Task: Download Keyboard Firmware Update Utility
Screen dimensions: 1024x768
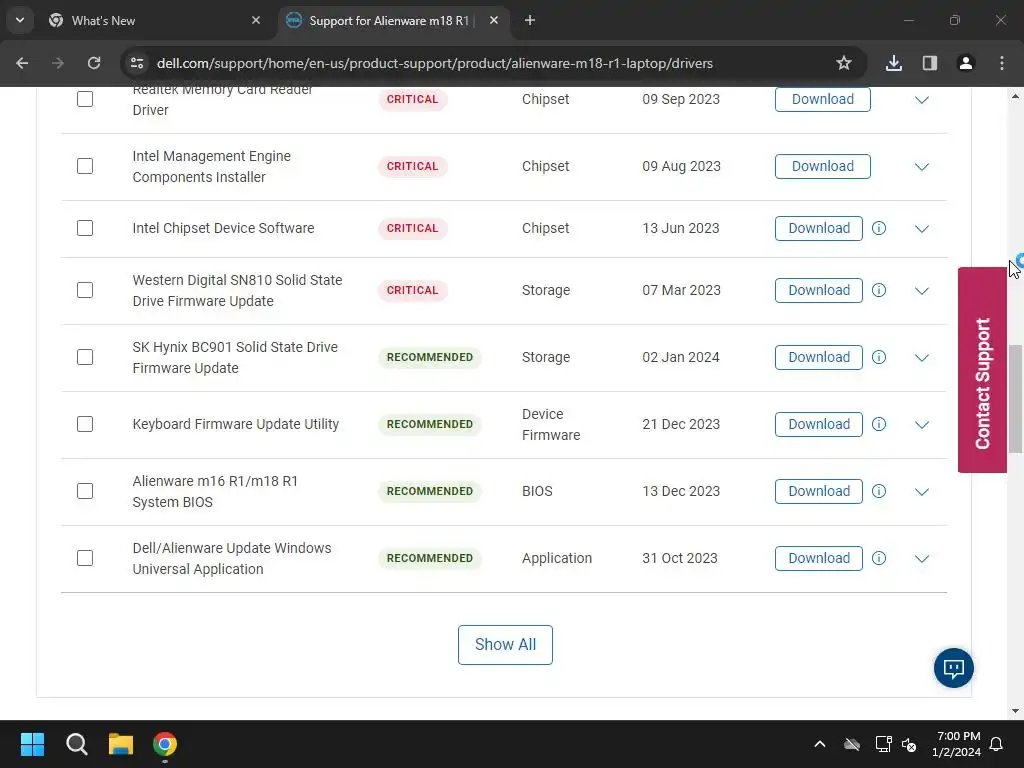Action: click(819, 424)
